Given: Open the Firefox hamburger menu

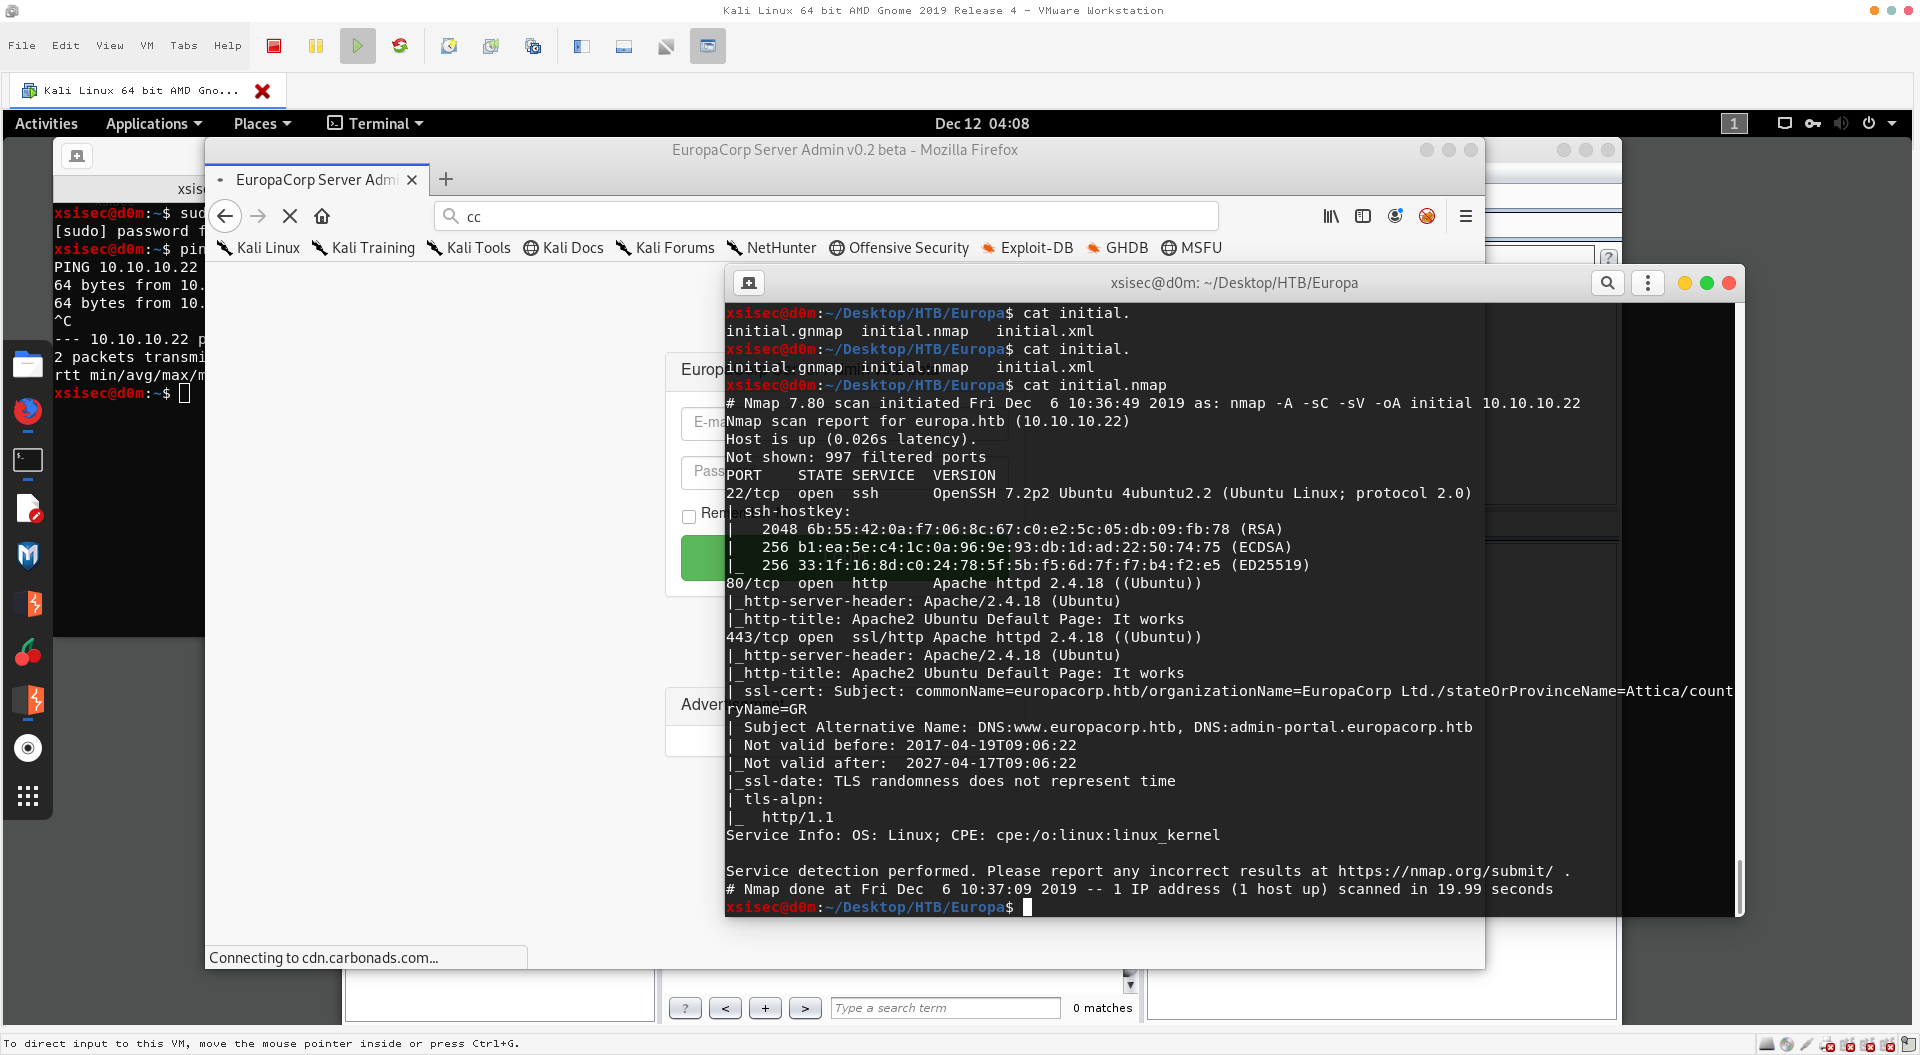Looking at the screenshot, I should click(x=1466, y=216).
